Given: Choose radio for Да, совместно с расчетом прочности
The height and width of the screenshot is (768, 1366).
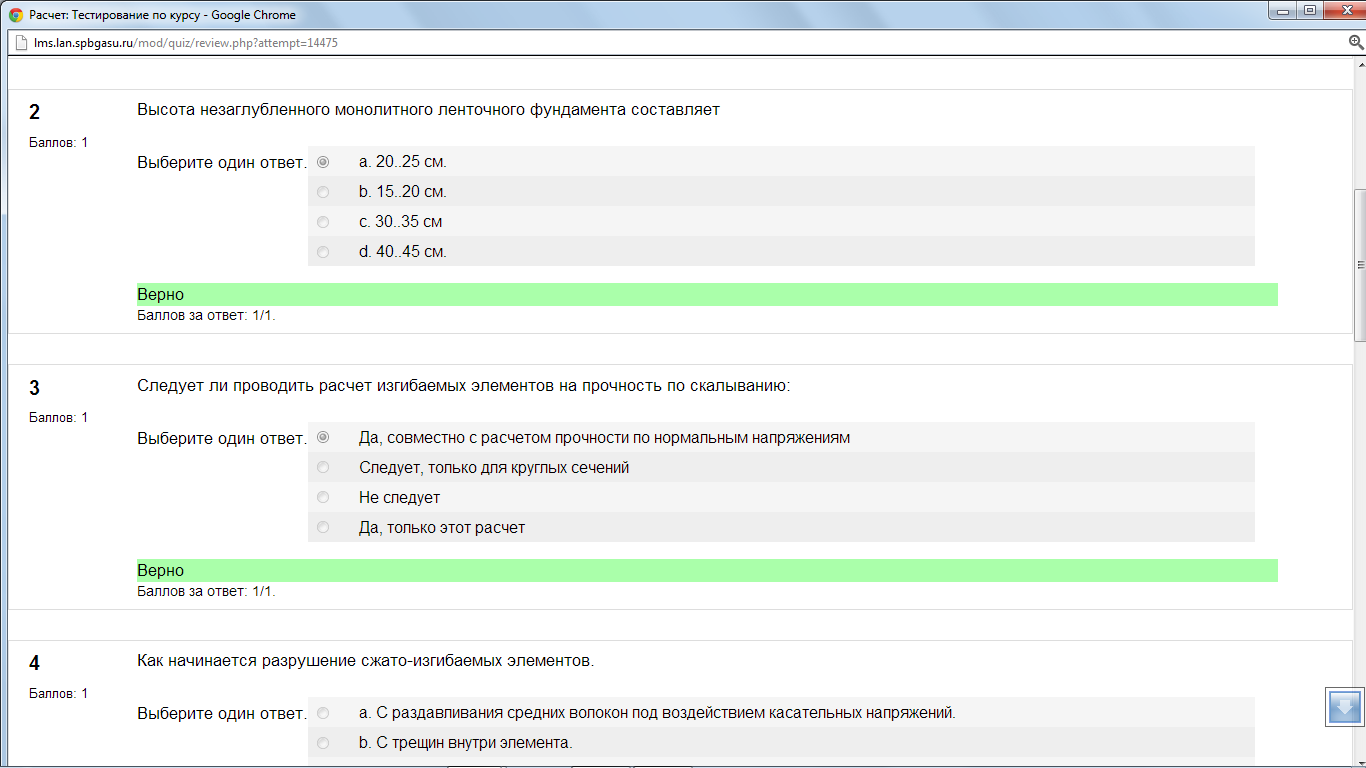Looking at the screenshot, I should pos(323,437).
